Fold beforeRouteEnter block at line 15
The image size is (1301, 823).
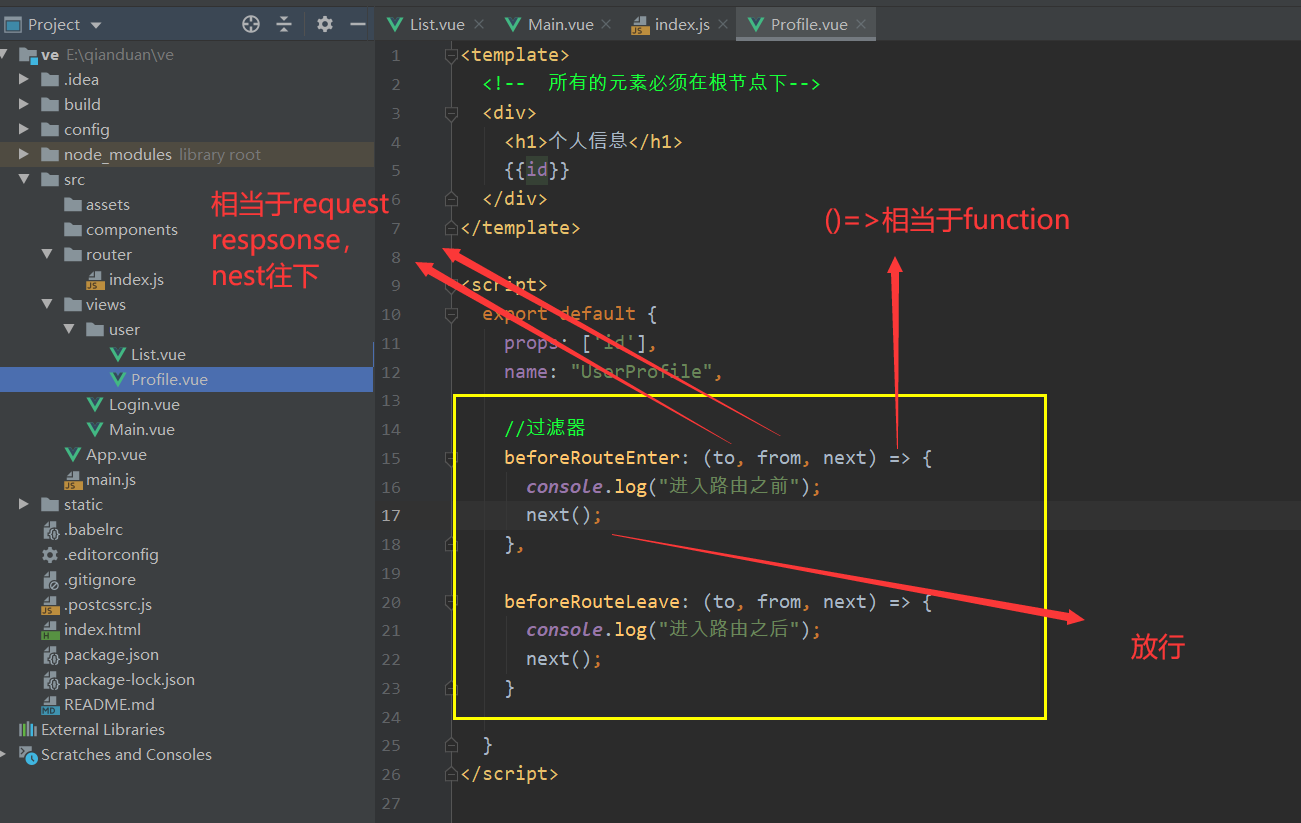[451, 458]
